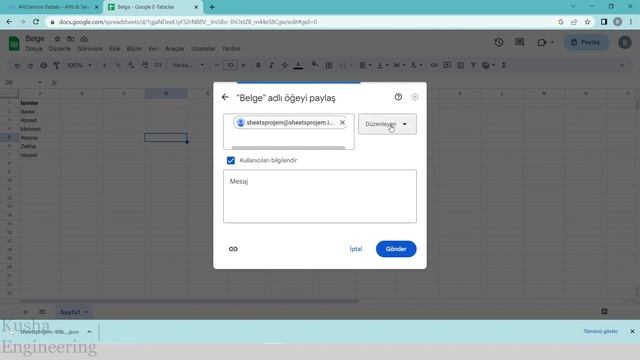Remove sheetsprojem email chip
Image resolution: width=640 pixels, height=360 pixels.
pos(342,122)
